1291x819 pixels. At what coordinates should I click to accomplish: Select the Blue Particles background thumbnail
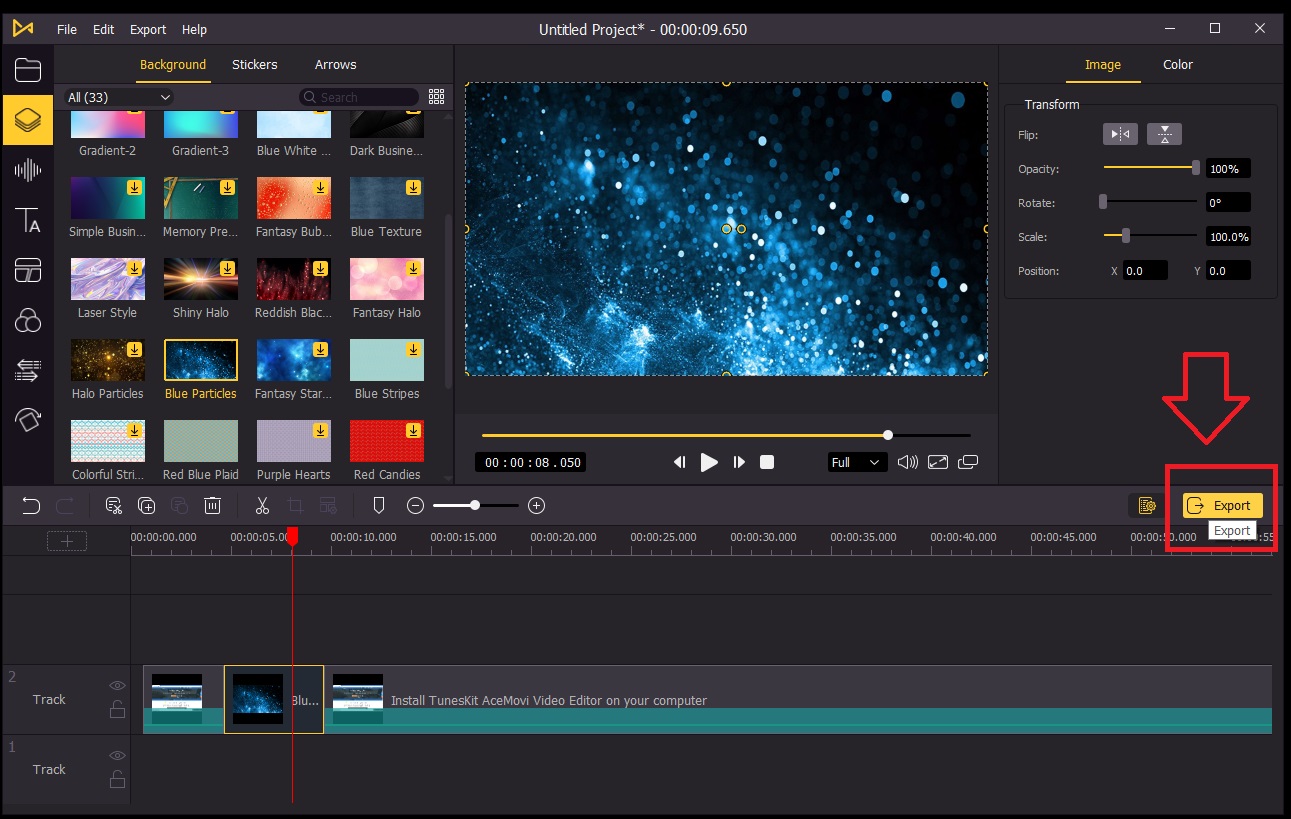point(200,360)
